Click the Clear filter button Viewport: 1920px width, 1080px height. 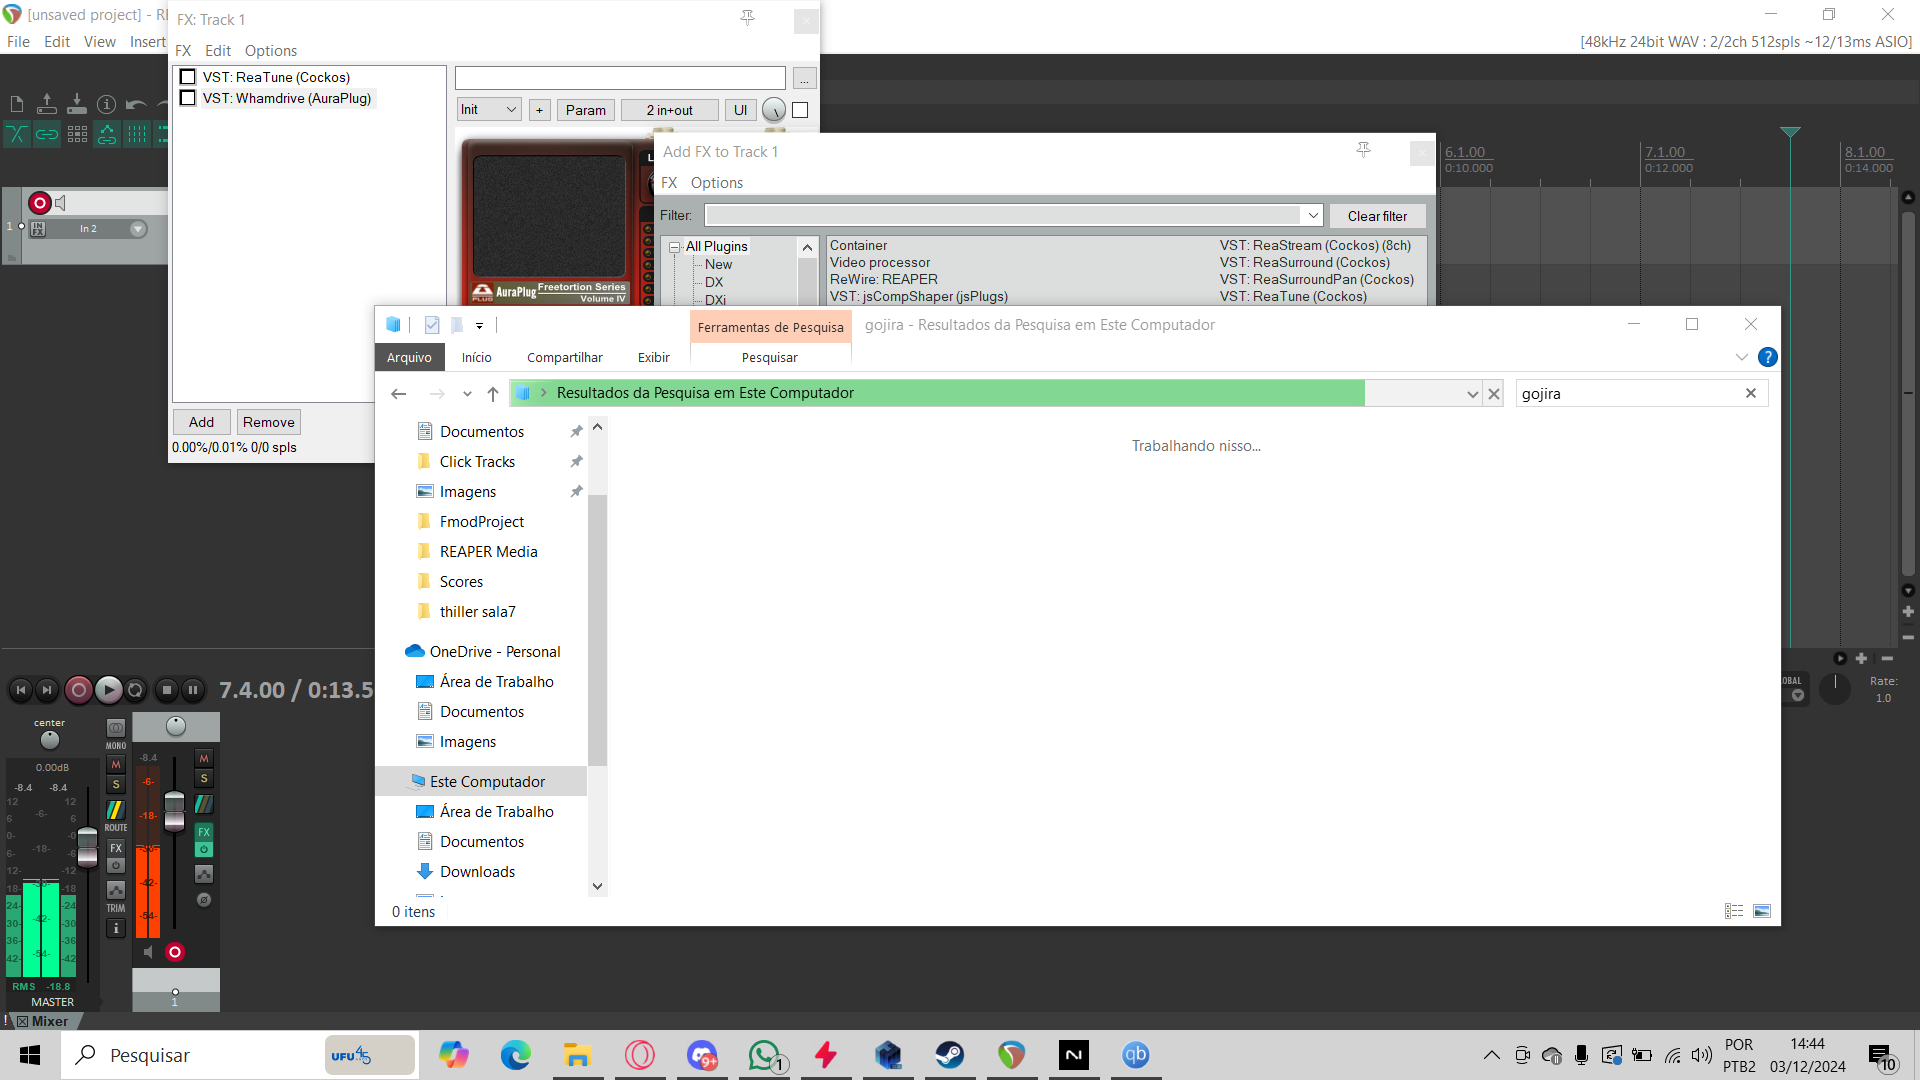coord(1376,216)
